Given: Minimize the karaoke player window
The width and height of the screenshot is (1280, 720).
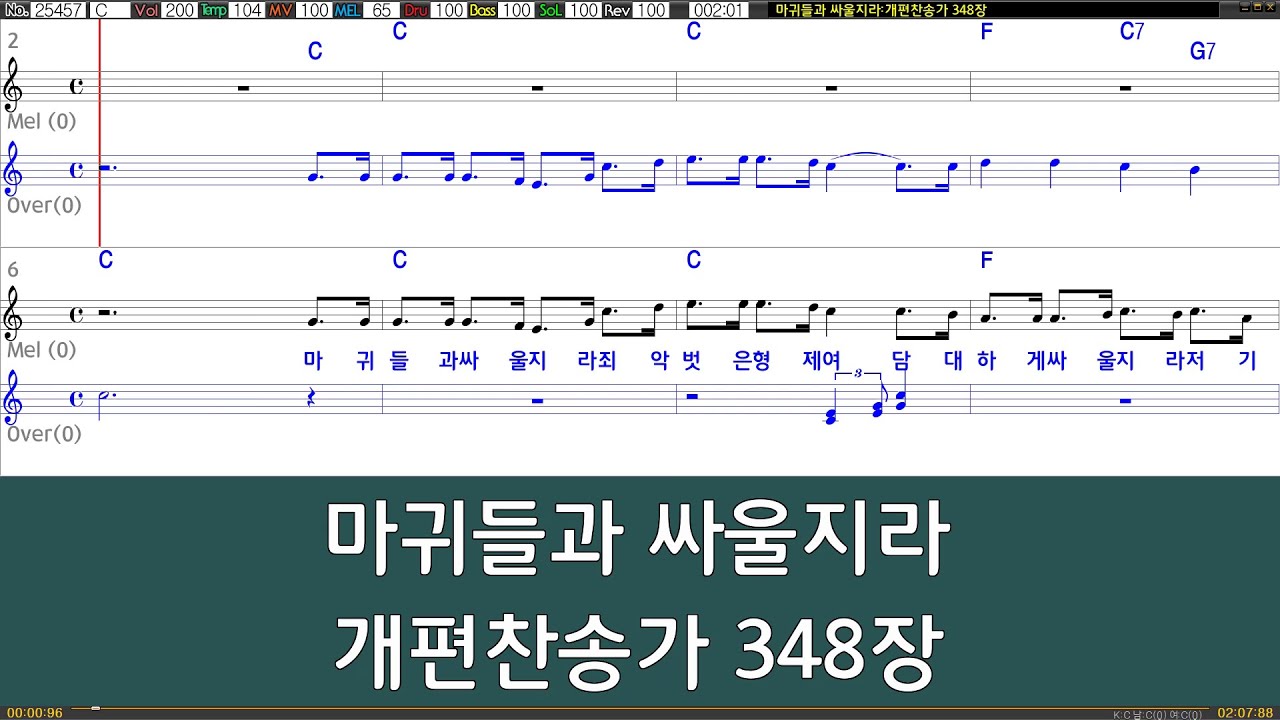Looking at the screenshot, I should tap(1243, 7).
